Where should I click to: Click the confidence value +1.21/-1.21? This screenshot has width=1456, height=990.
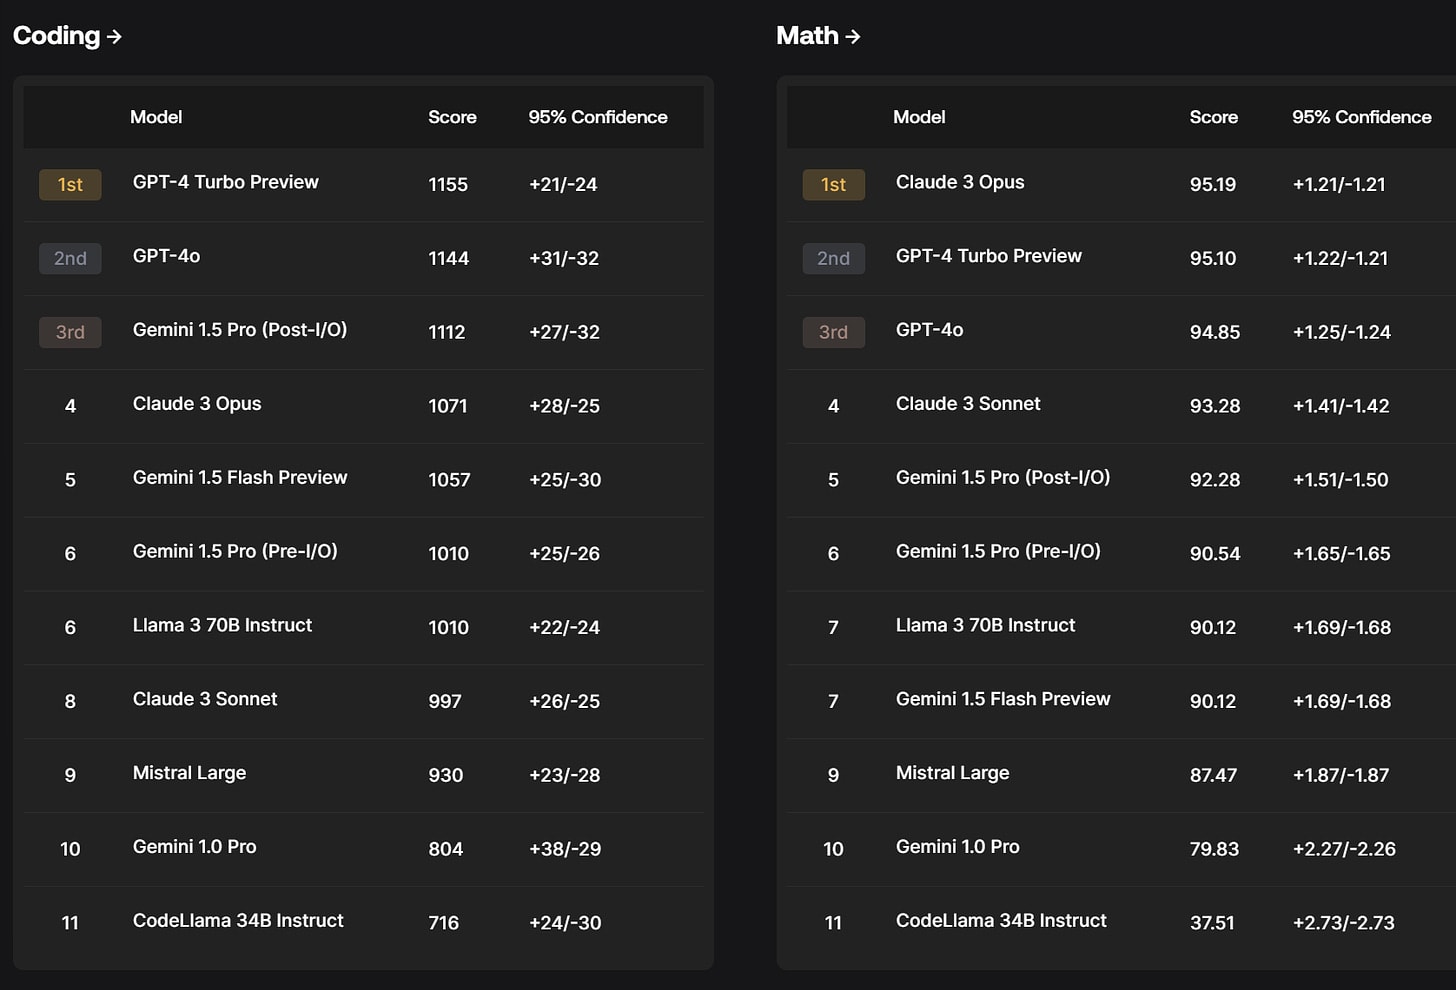pyautogui.click(x=1339, y=185)
